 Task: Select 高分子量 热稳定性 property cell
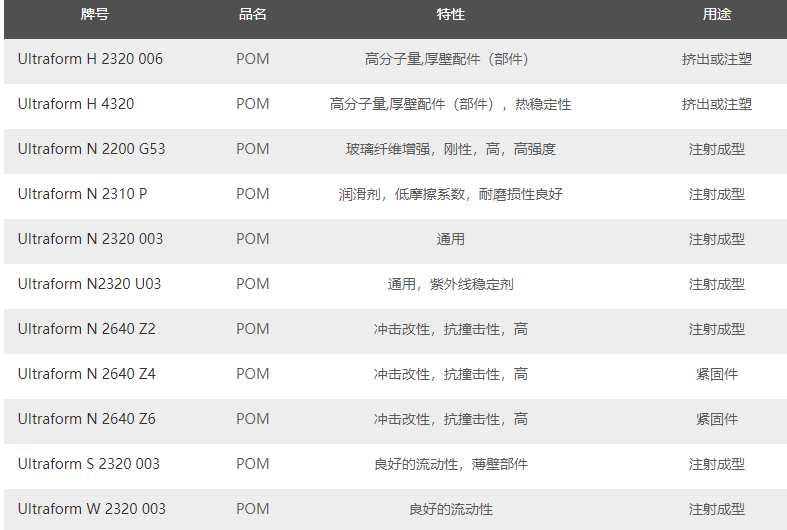[x=451, y=104]
